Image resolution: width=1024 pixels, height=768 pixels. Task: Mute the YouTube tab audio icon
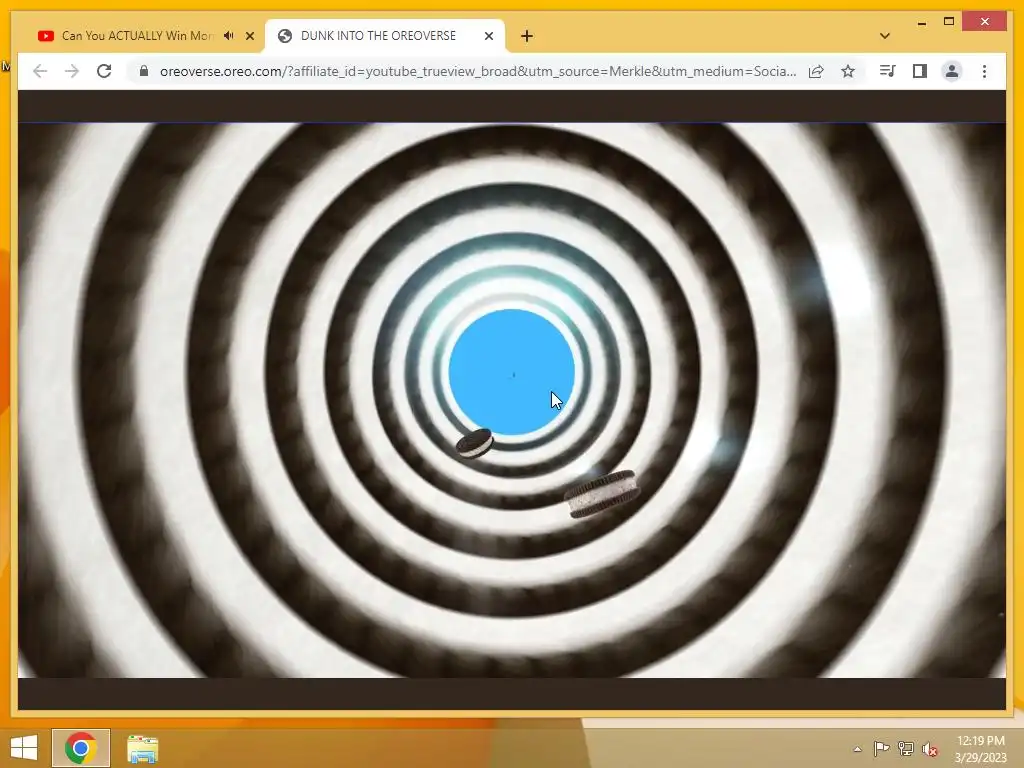click(229, 35)
